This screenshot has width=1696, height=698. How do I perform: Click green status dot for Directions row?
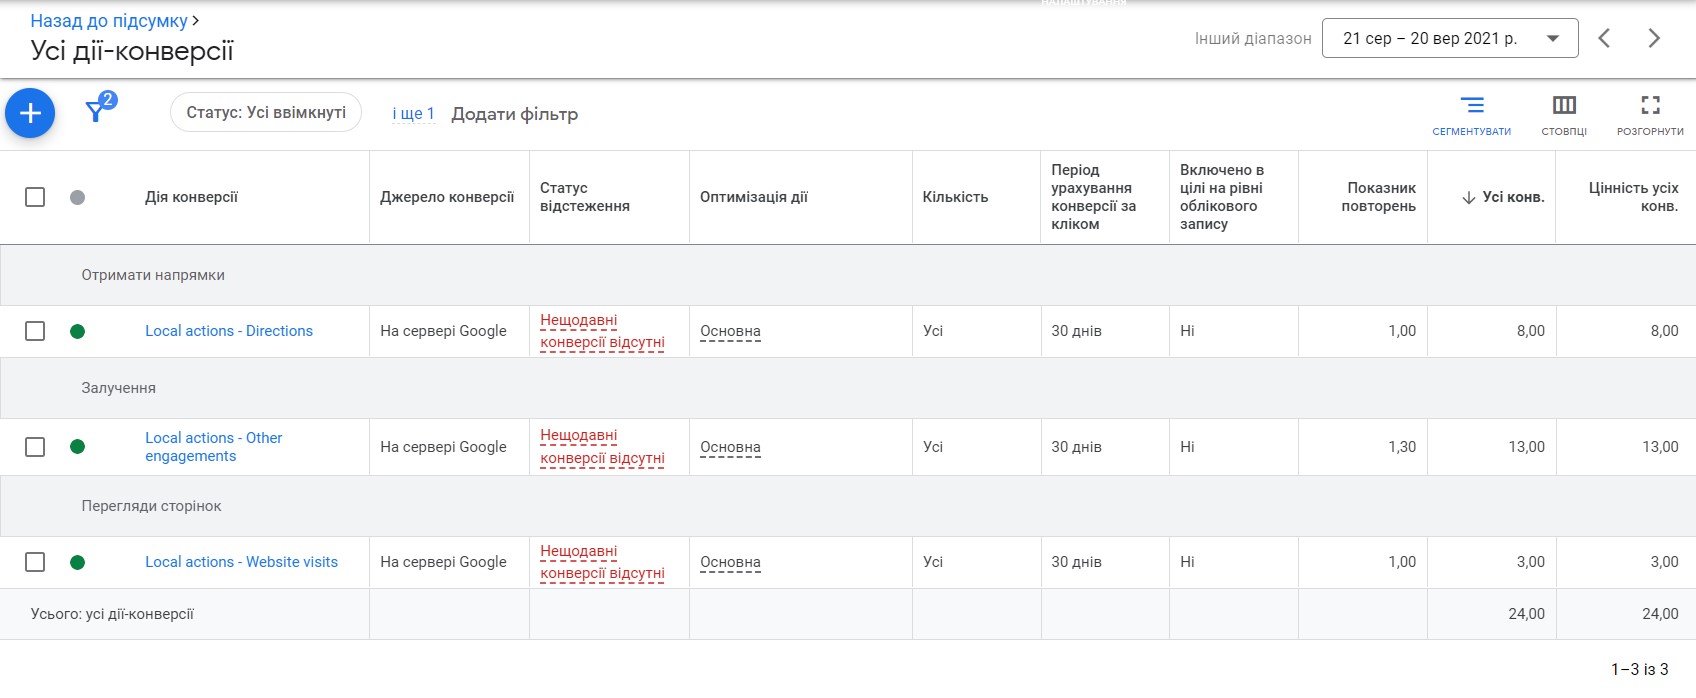click(77, 331)
